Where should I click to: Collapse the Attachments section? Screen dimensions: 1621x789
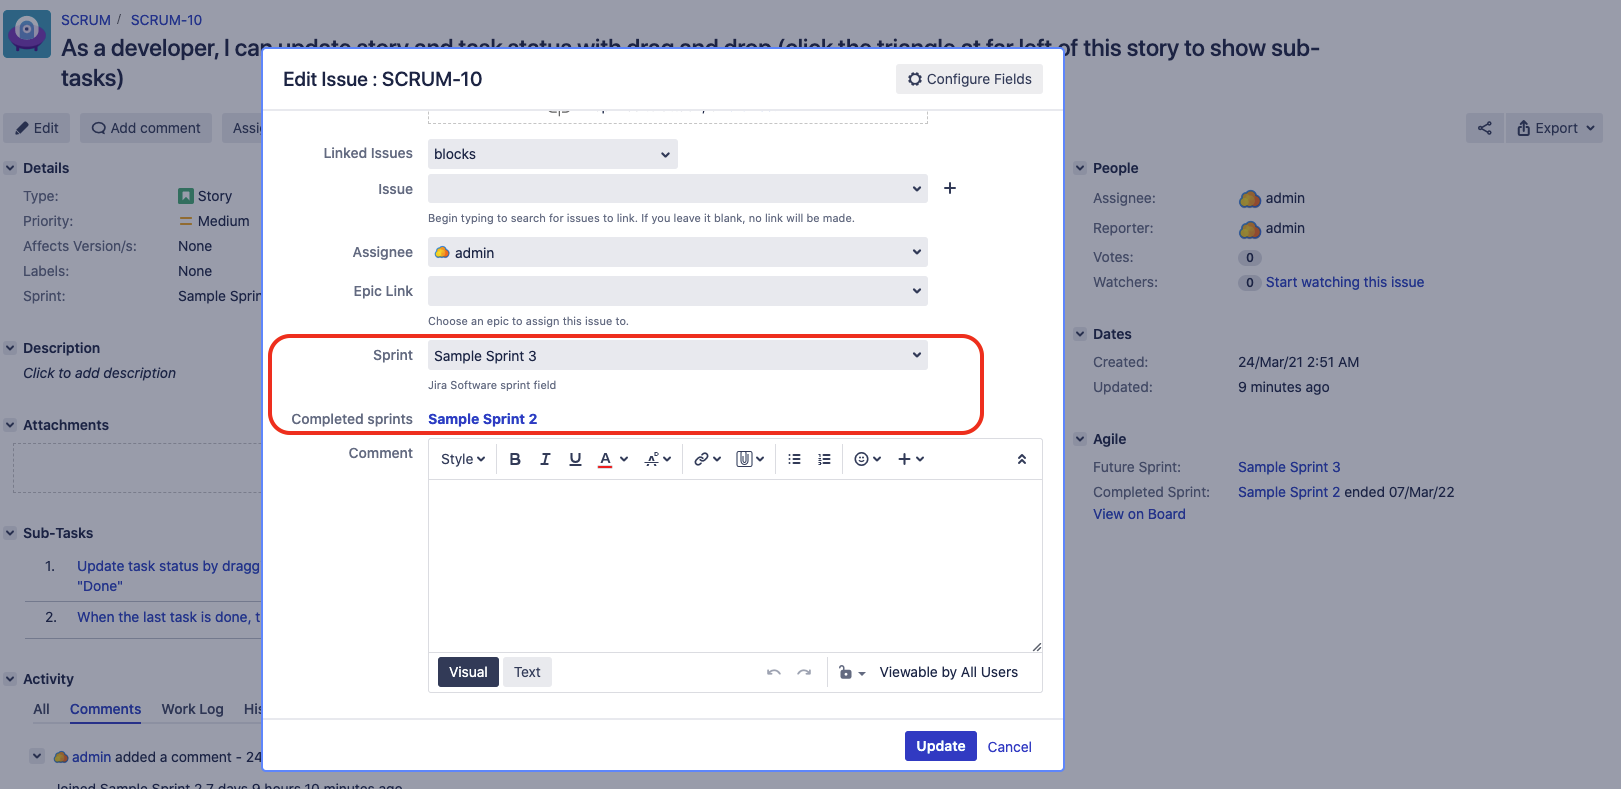coord(10,425)
